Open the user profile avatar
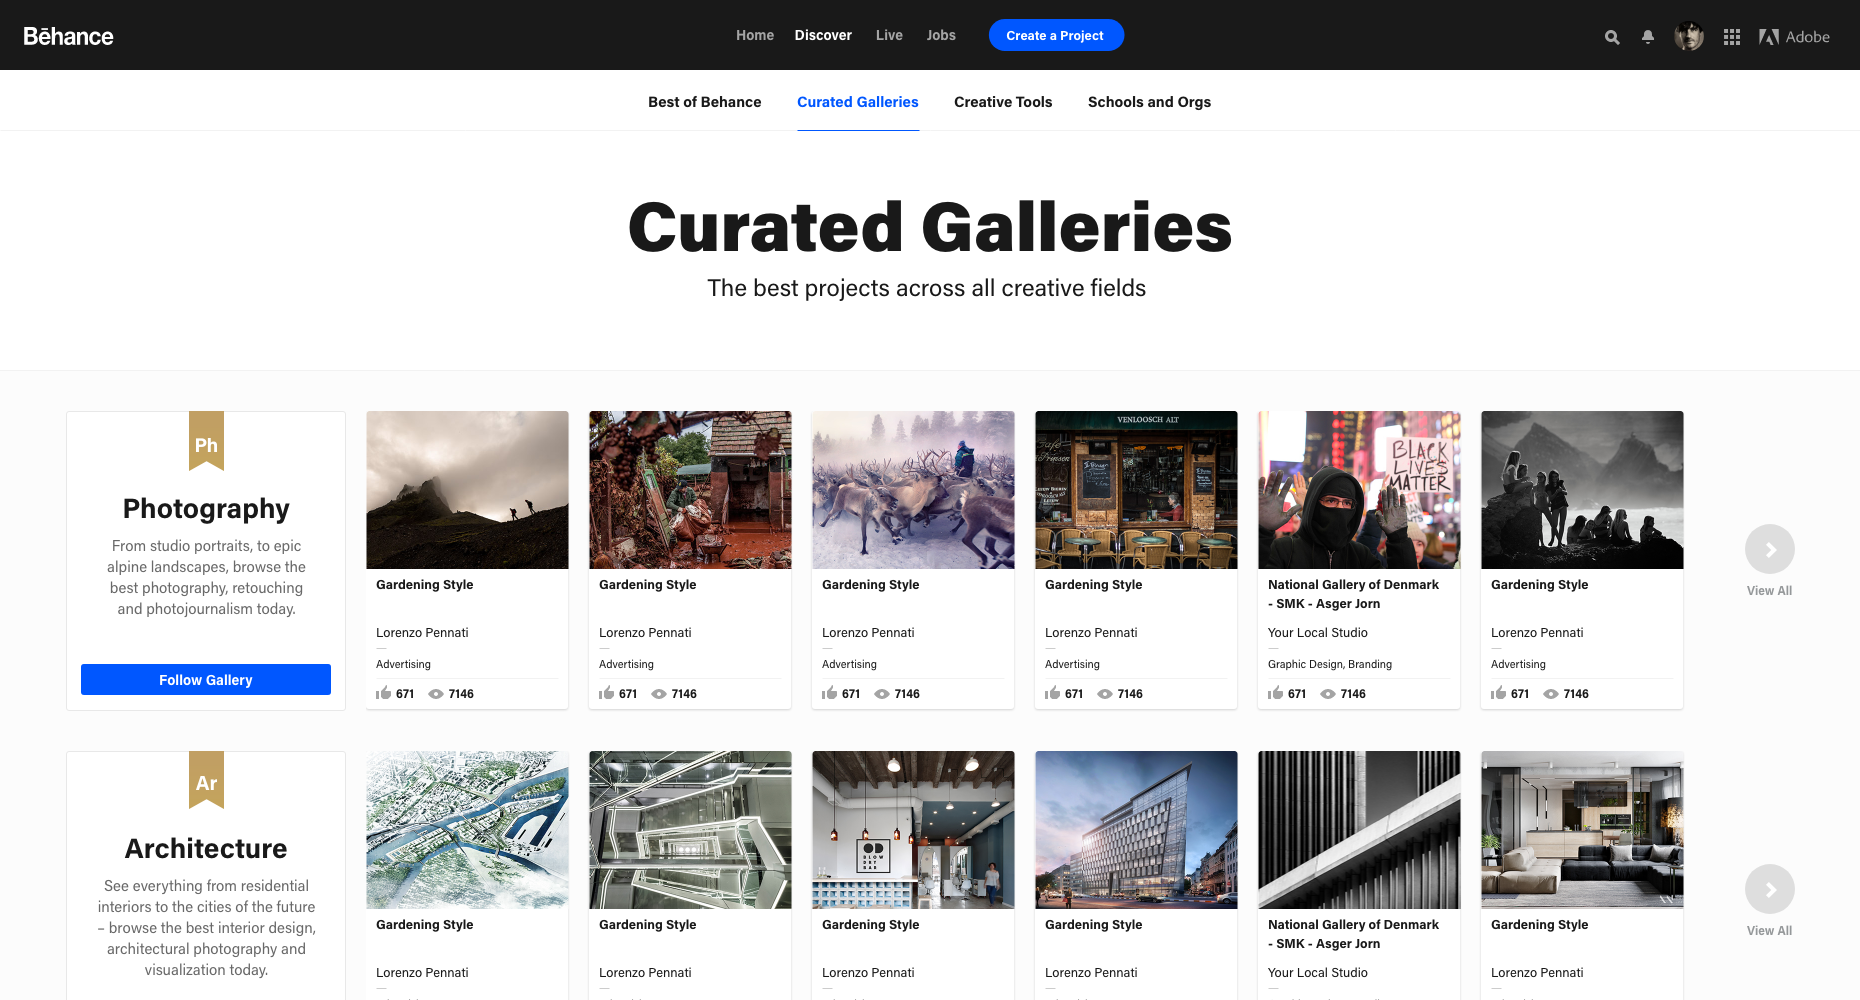The height and width of the screenshot is (1000, 1860). tap(1689, 36)
